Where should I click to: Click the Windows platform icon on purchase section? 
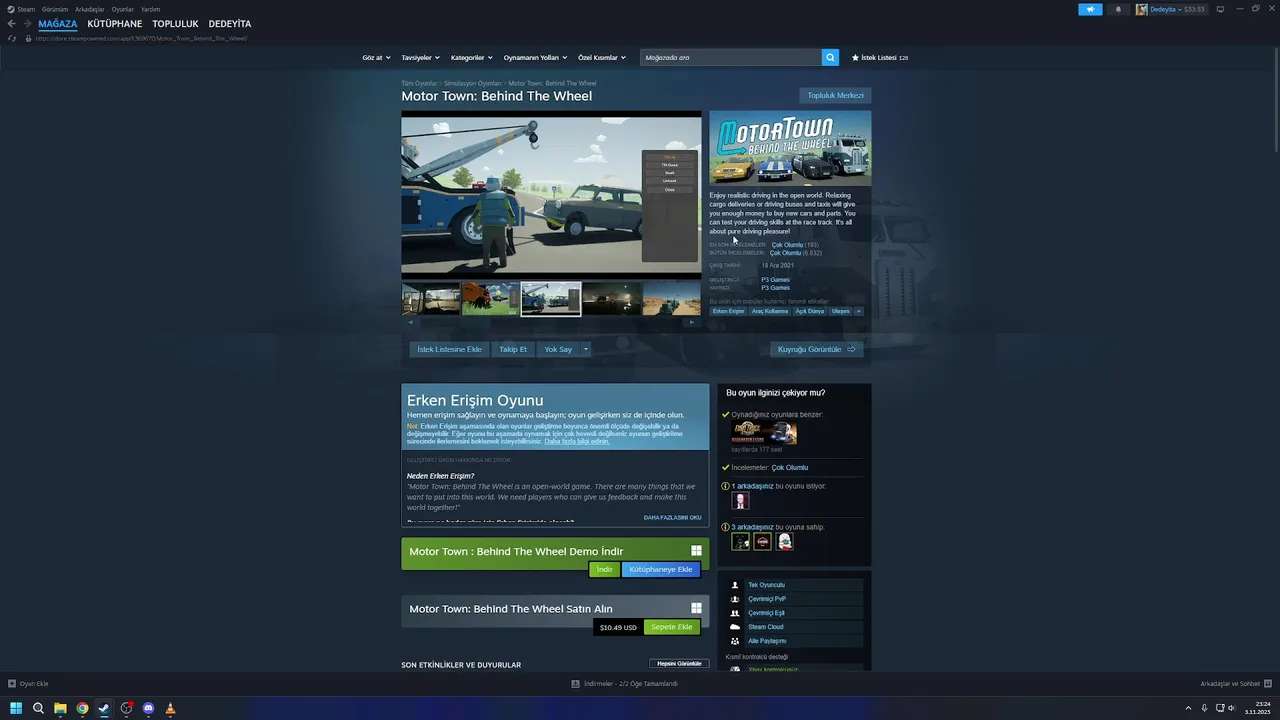[696, 608]
